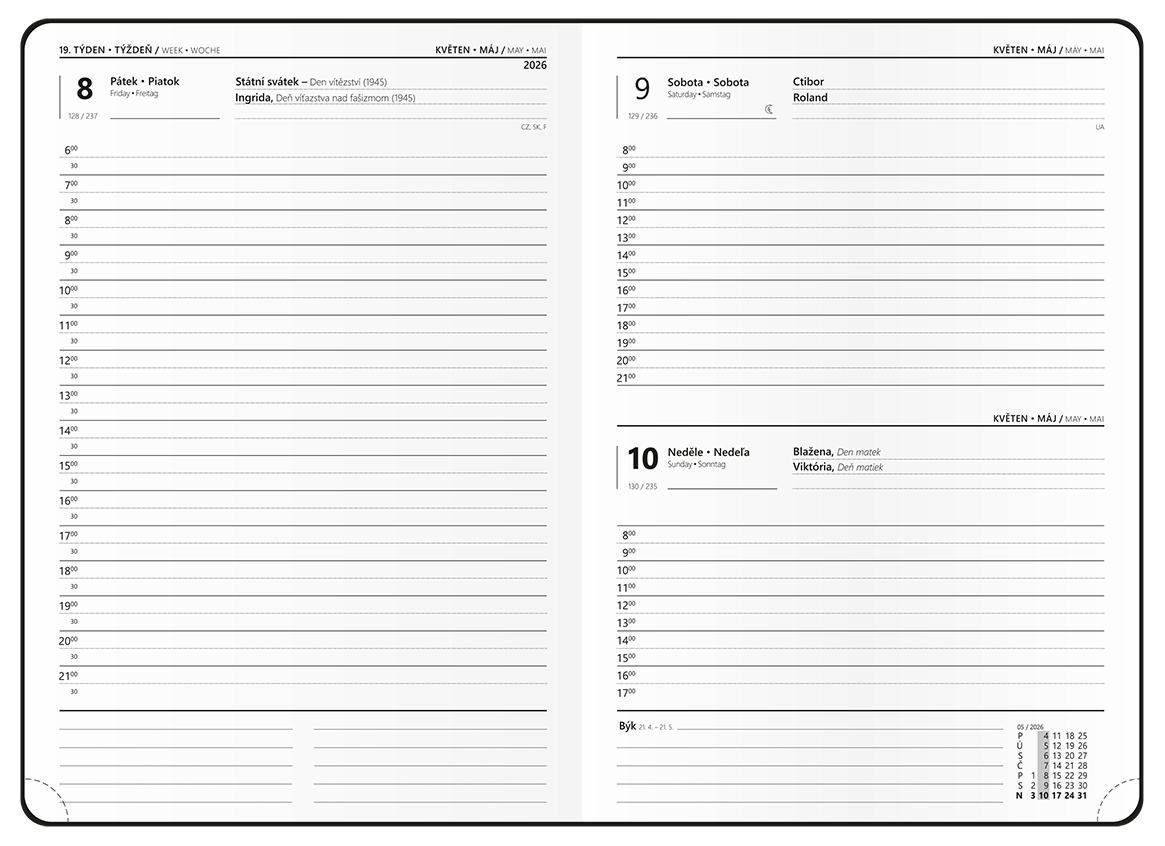
Task: Click the year 2026 under the month header
Action: tap(535, 65)
